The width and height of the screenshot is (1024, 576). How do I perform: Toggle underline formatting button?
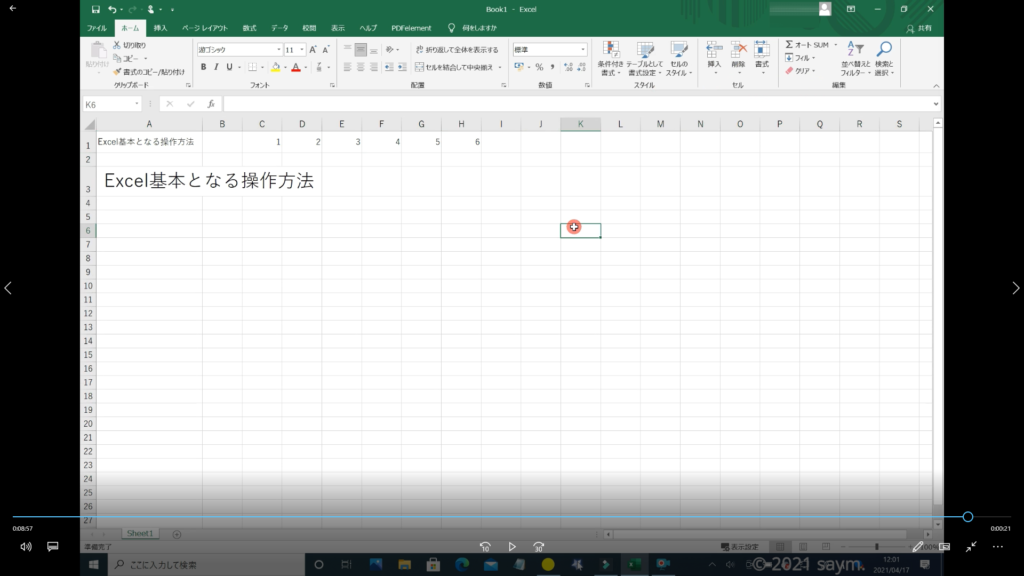coord(228,67)
